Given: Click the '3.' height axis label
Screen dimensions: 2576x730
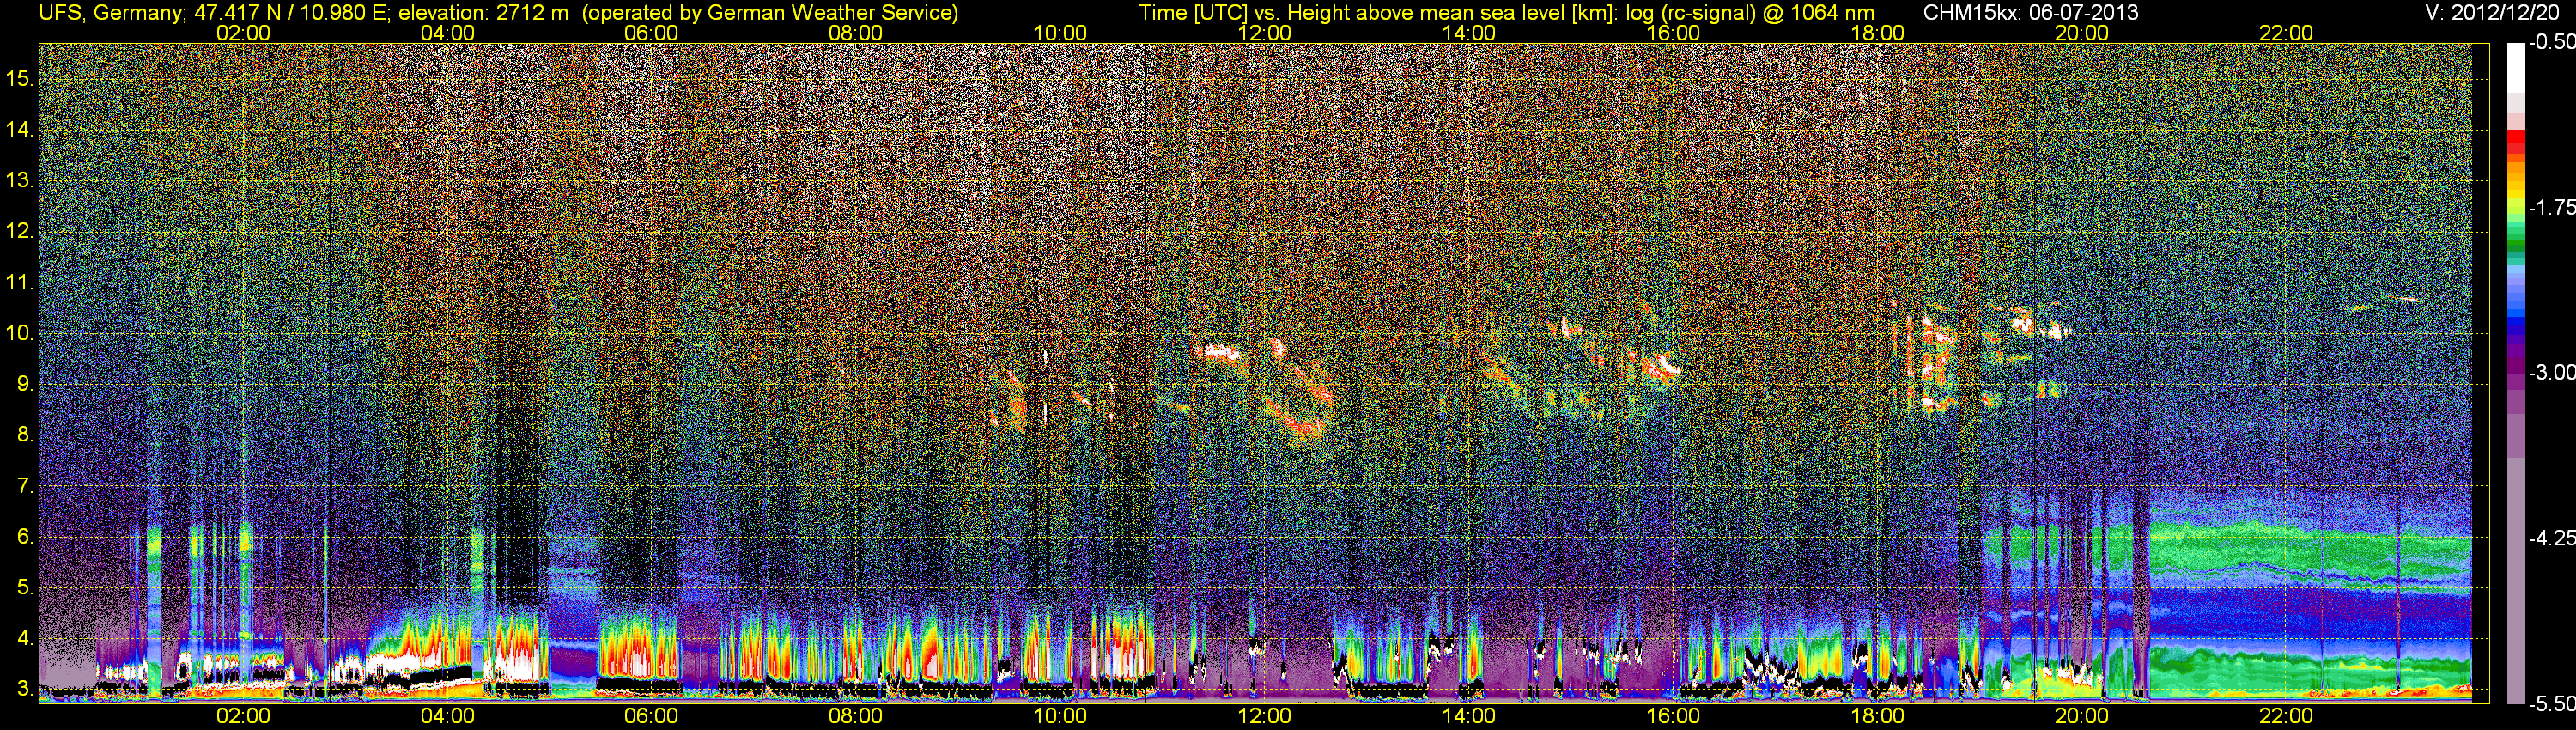Looking at the screenshot, I should (24, 689).
